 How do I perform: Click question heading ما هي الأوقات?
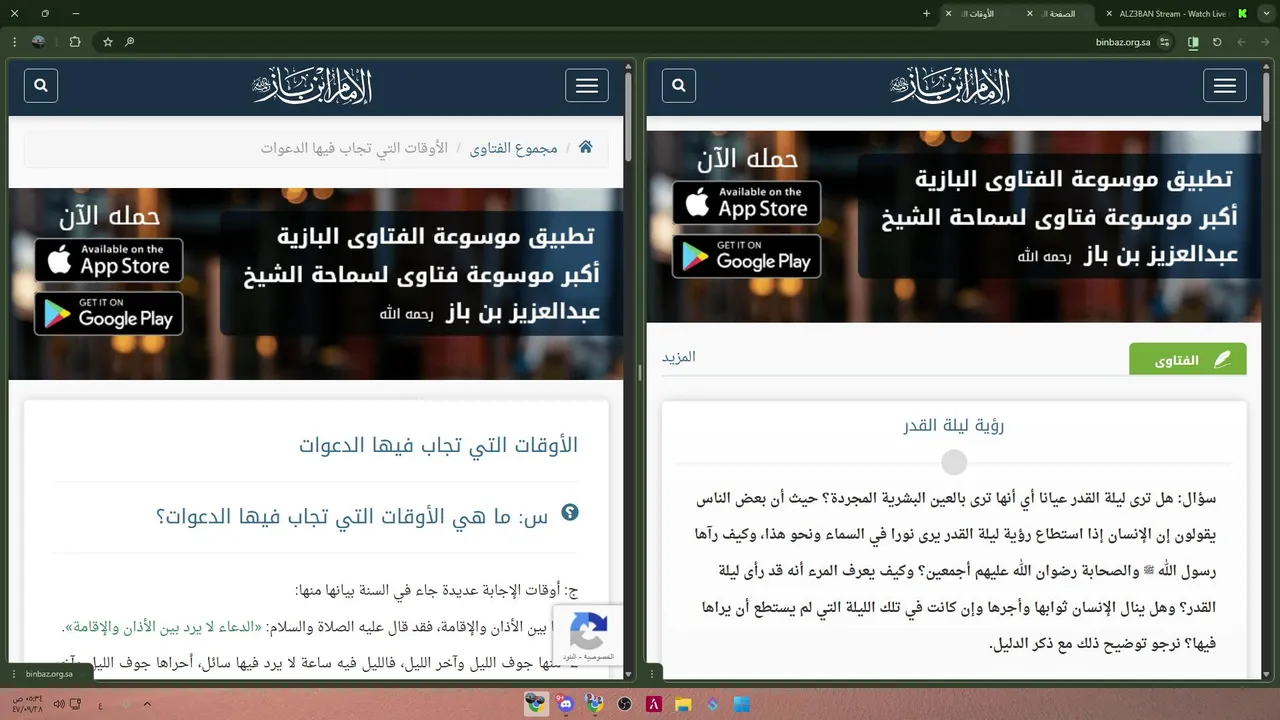pyautogui.click(x=352, y=517)
